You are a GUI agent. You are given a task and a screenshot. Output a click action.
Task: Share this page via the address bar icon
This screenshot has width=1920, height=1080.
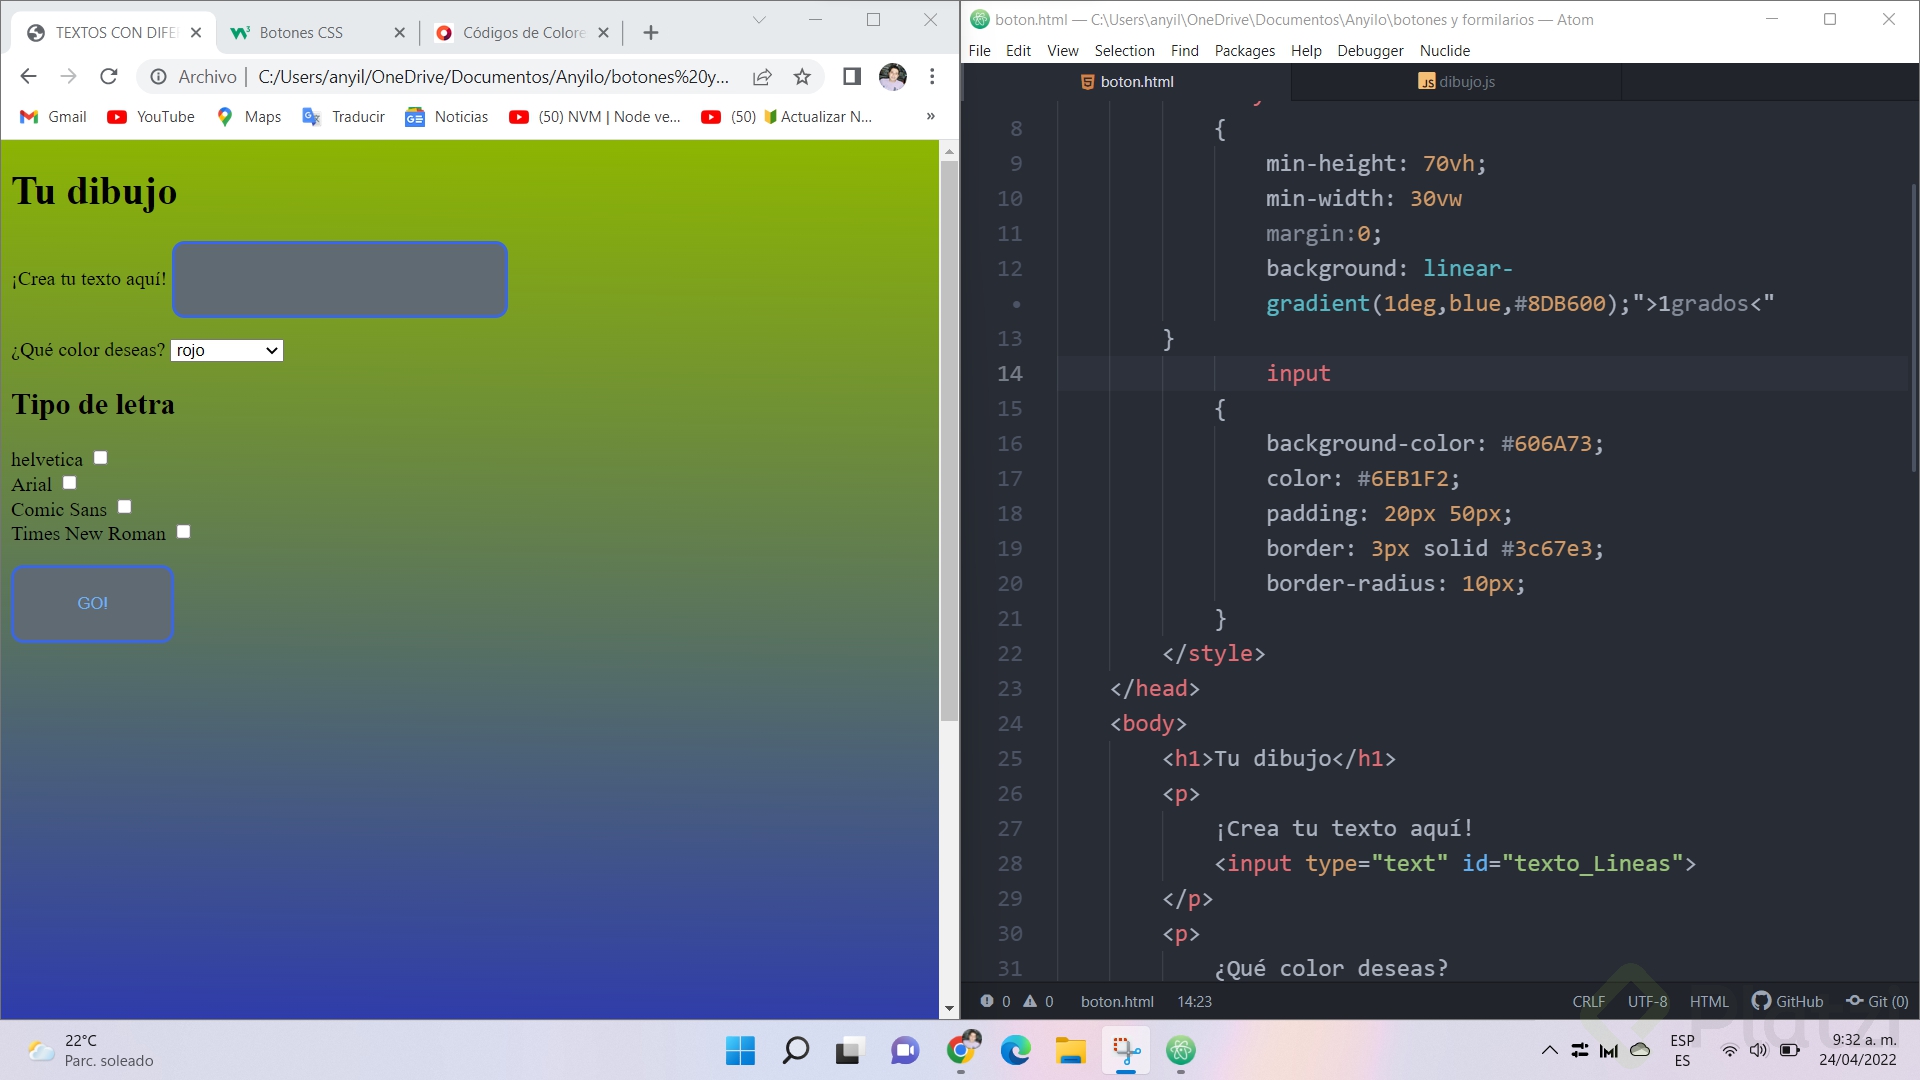[x=762, y=76]
